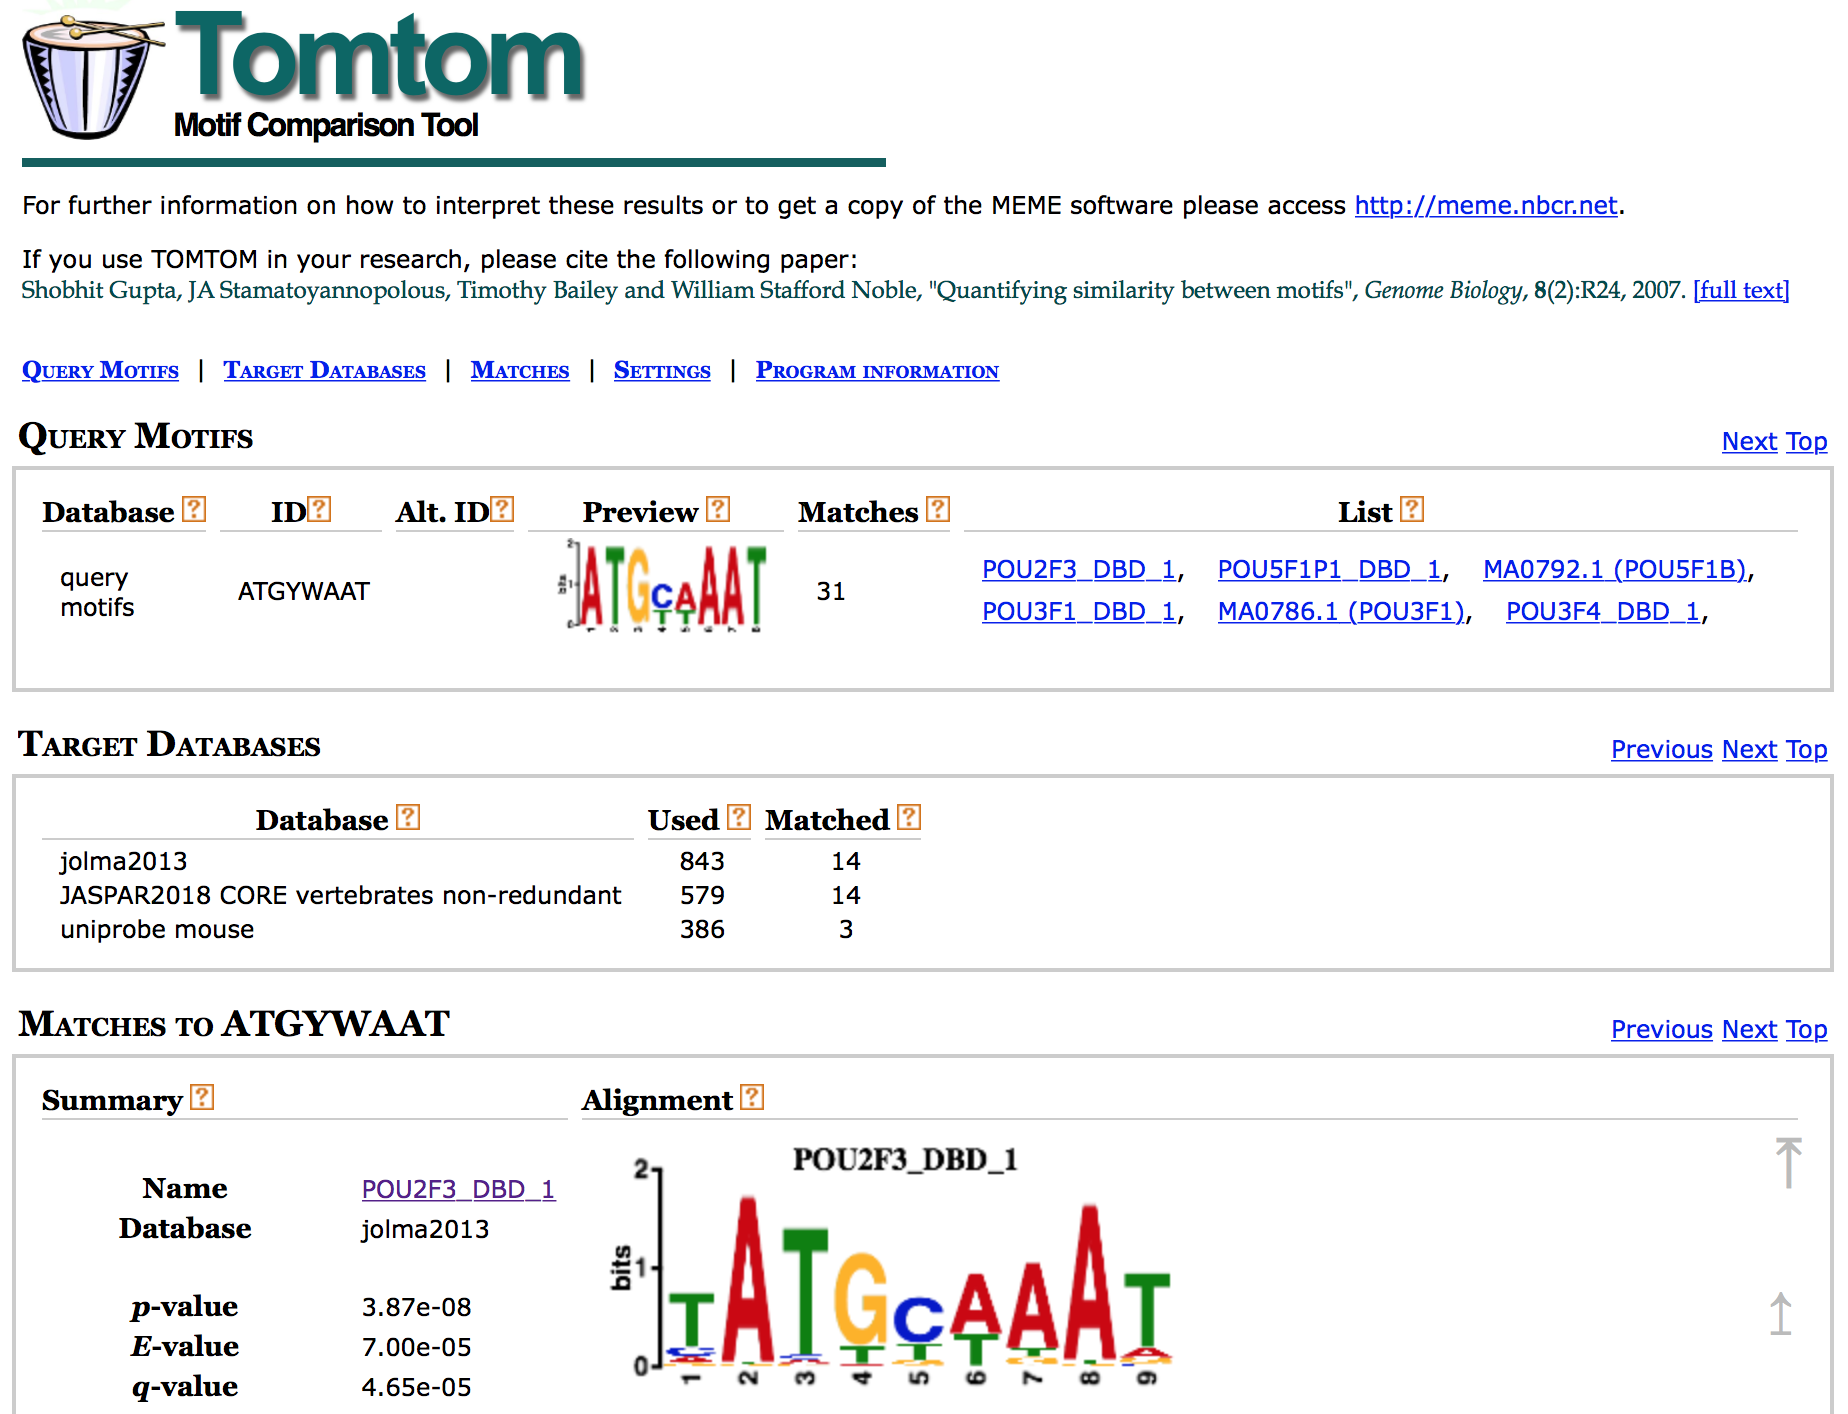Image resolution: width=1848 pixels, height=1414 pixels.
Task: Go to Target Databases section link
Action: pos(324,370)
